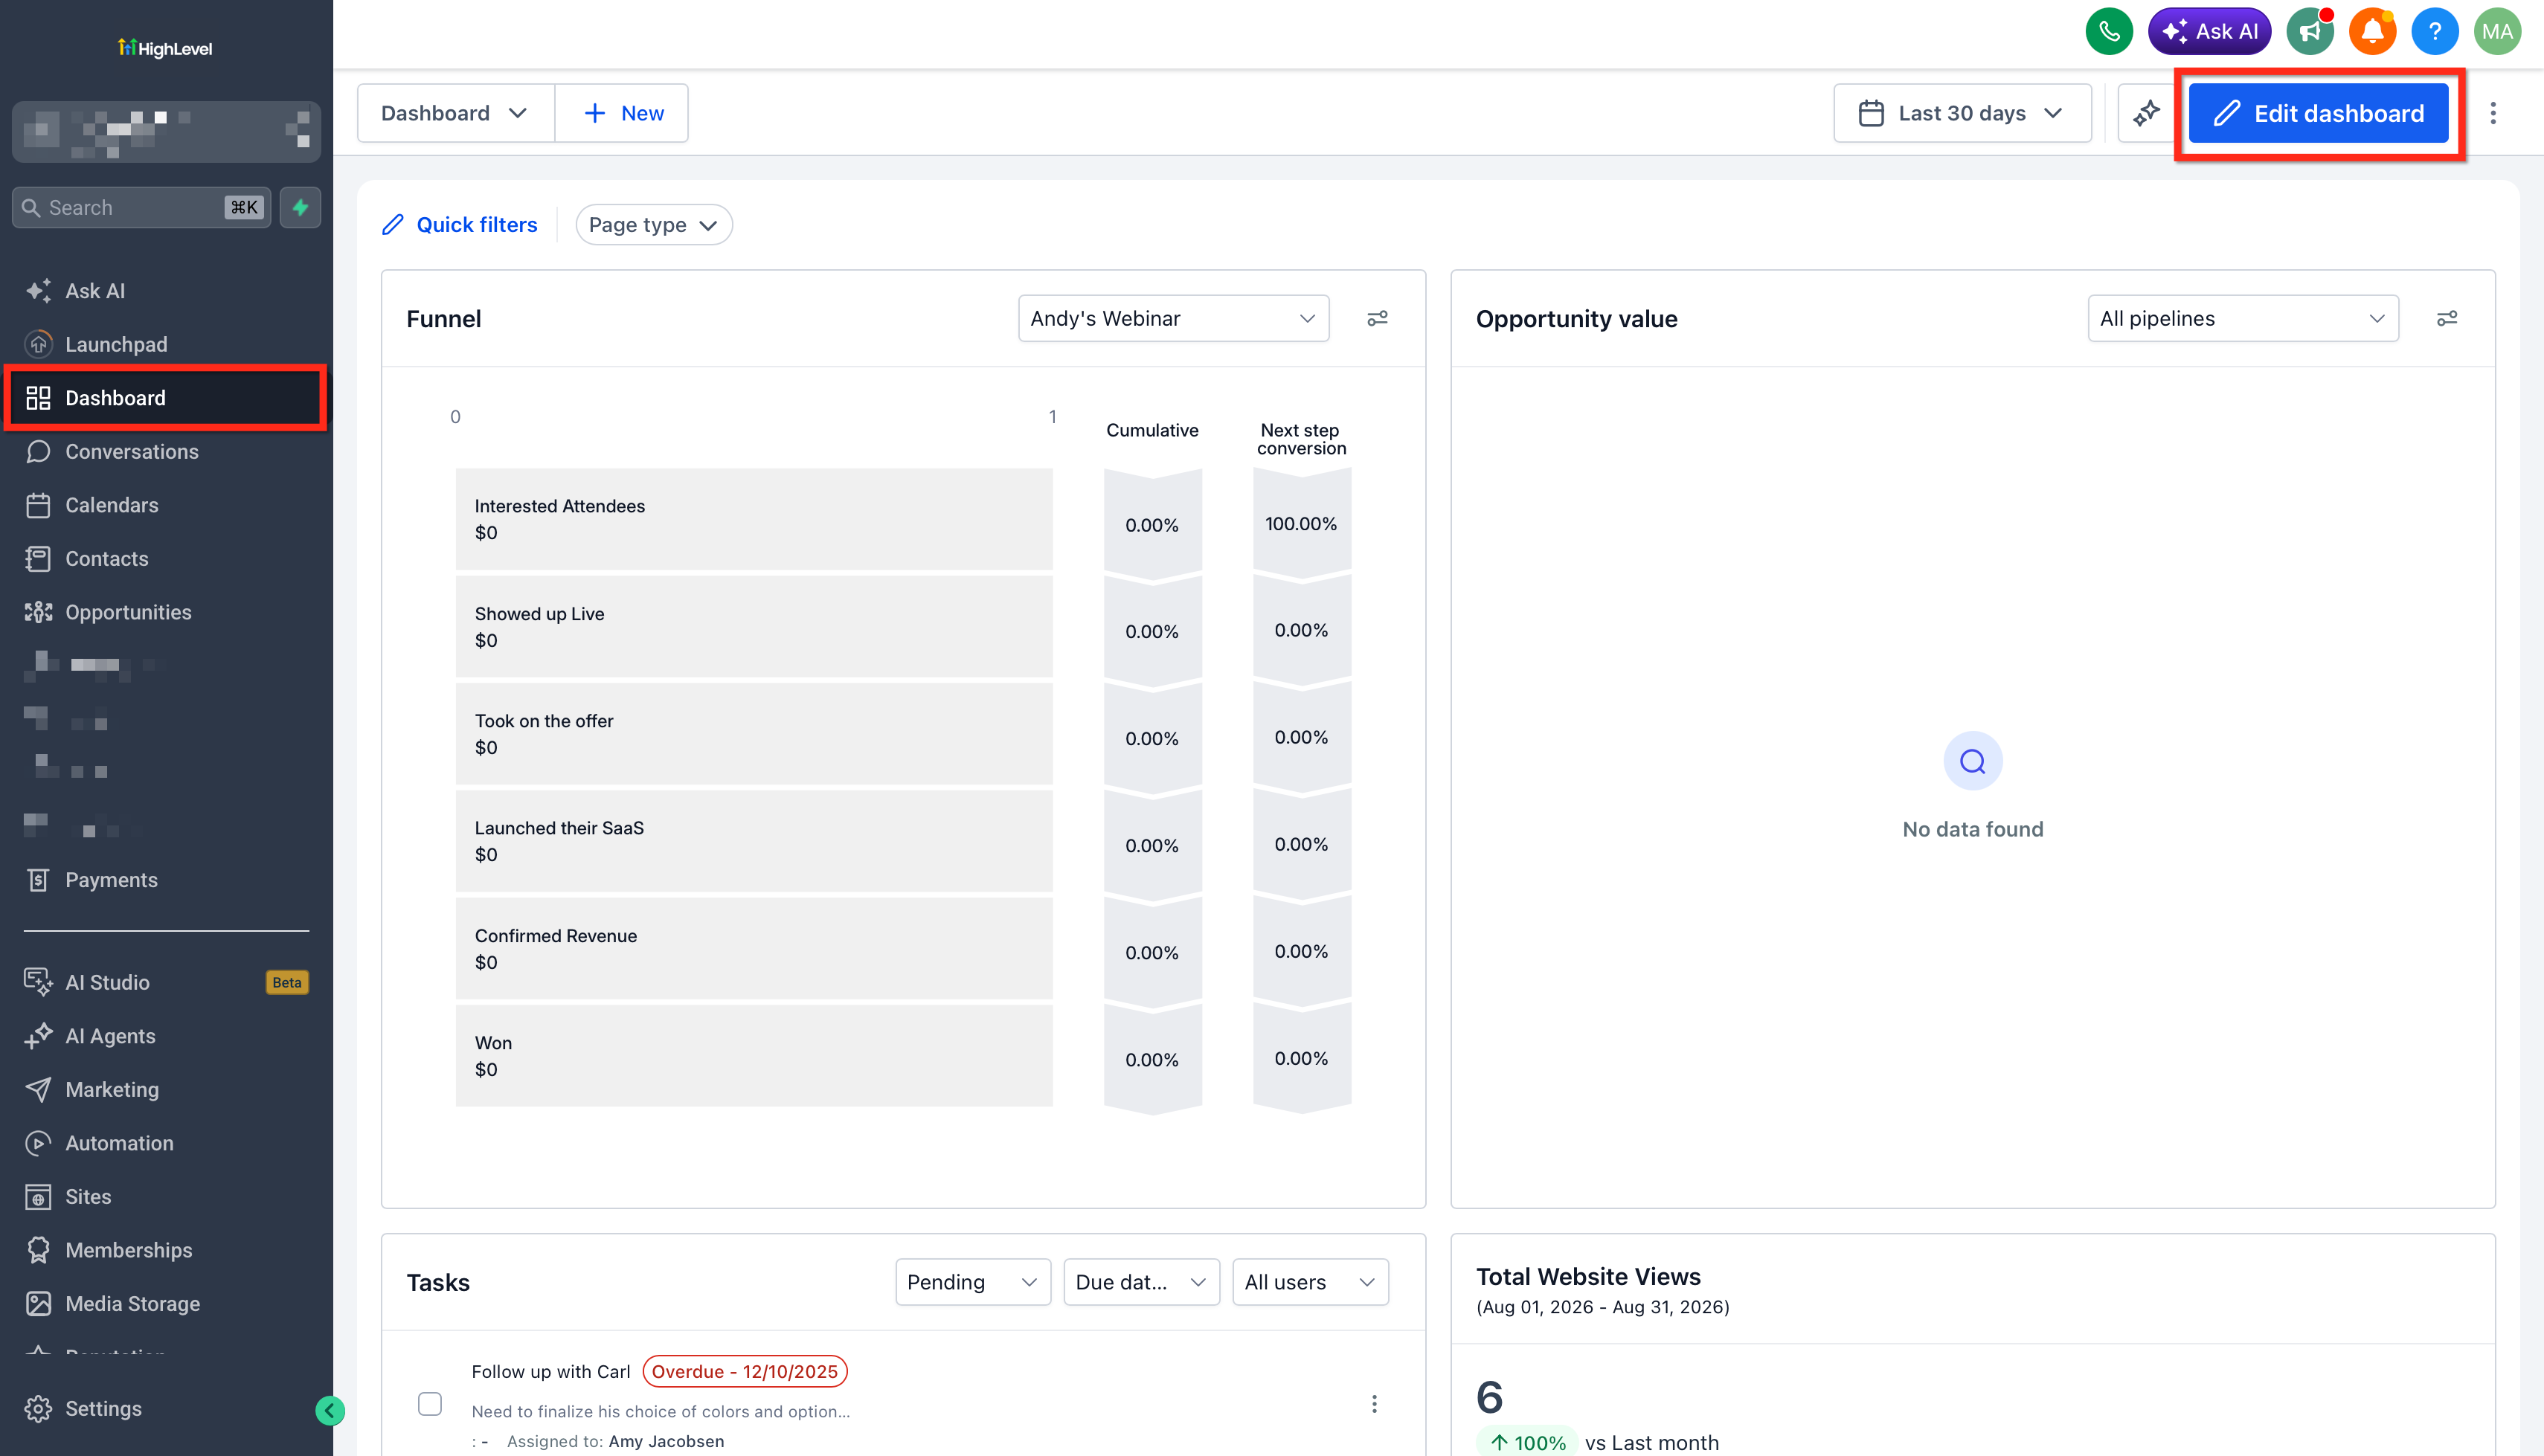Click the purple Ask AI button

tap(2209, 32)
